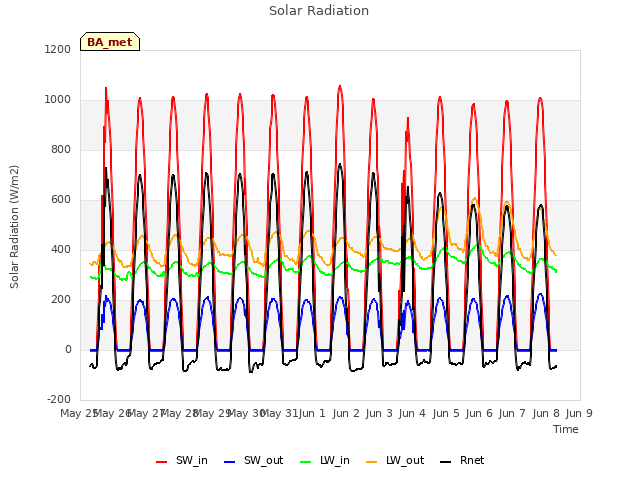The image size is (640, 480).
Task: Click the 800 y-axis tick label
Action: [x=61, y=149]
